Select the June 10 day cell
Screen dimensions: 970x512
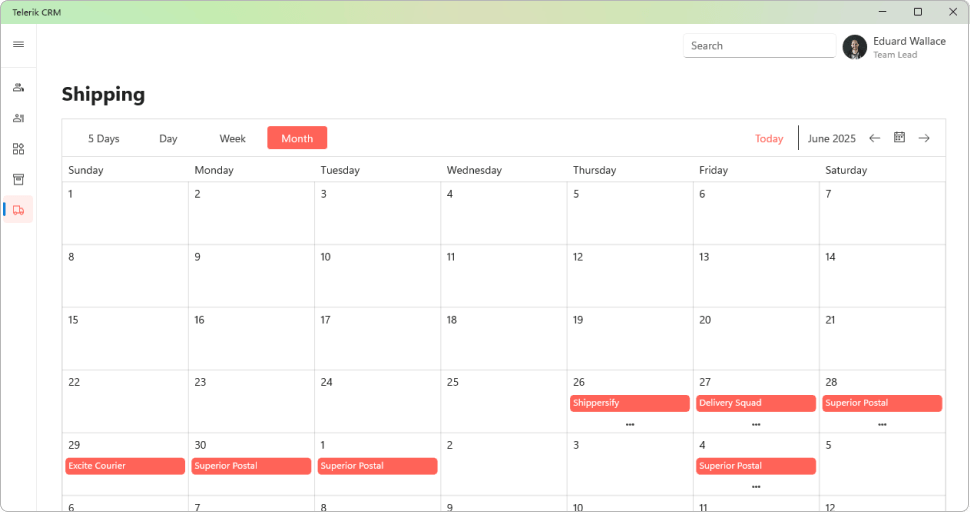377,276
